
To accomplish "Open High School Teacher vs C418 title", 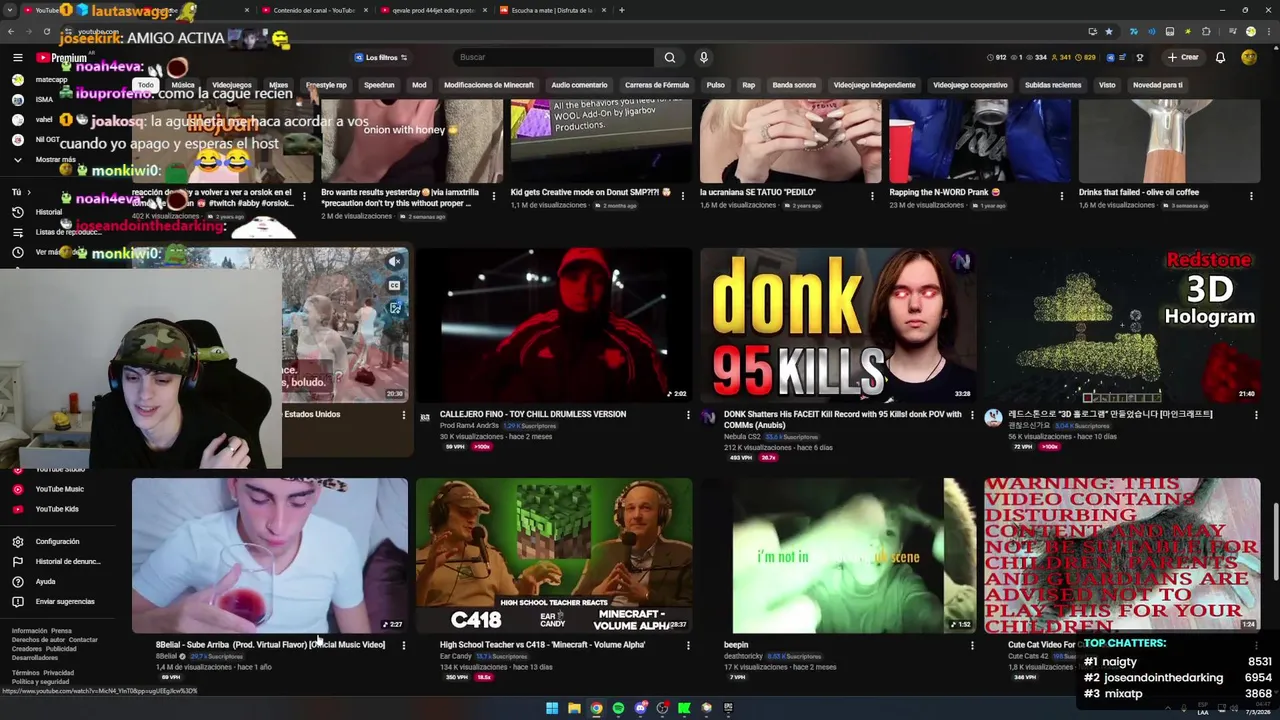I will (542, 645).
